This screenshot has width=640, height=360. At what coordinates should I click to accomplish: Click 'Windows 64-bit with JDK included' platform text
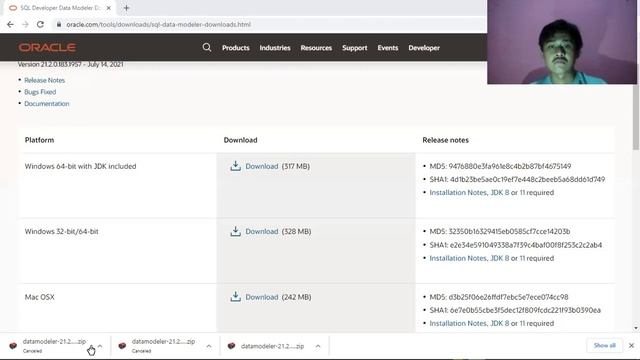point(80,166)
